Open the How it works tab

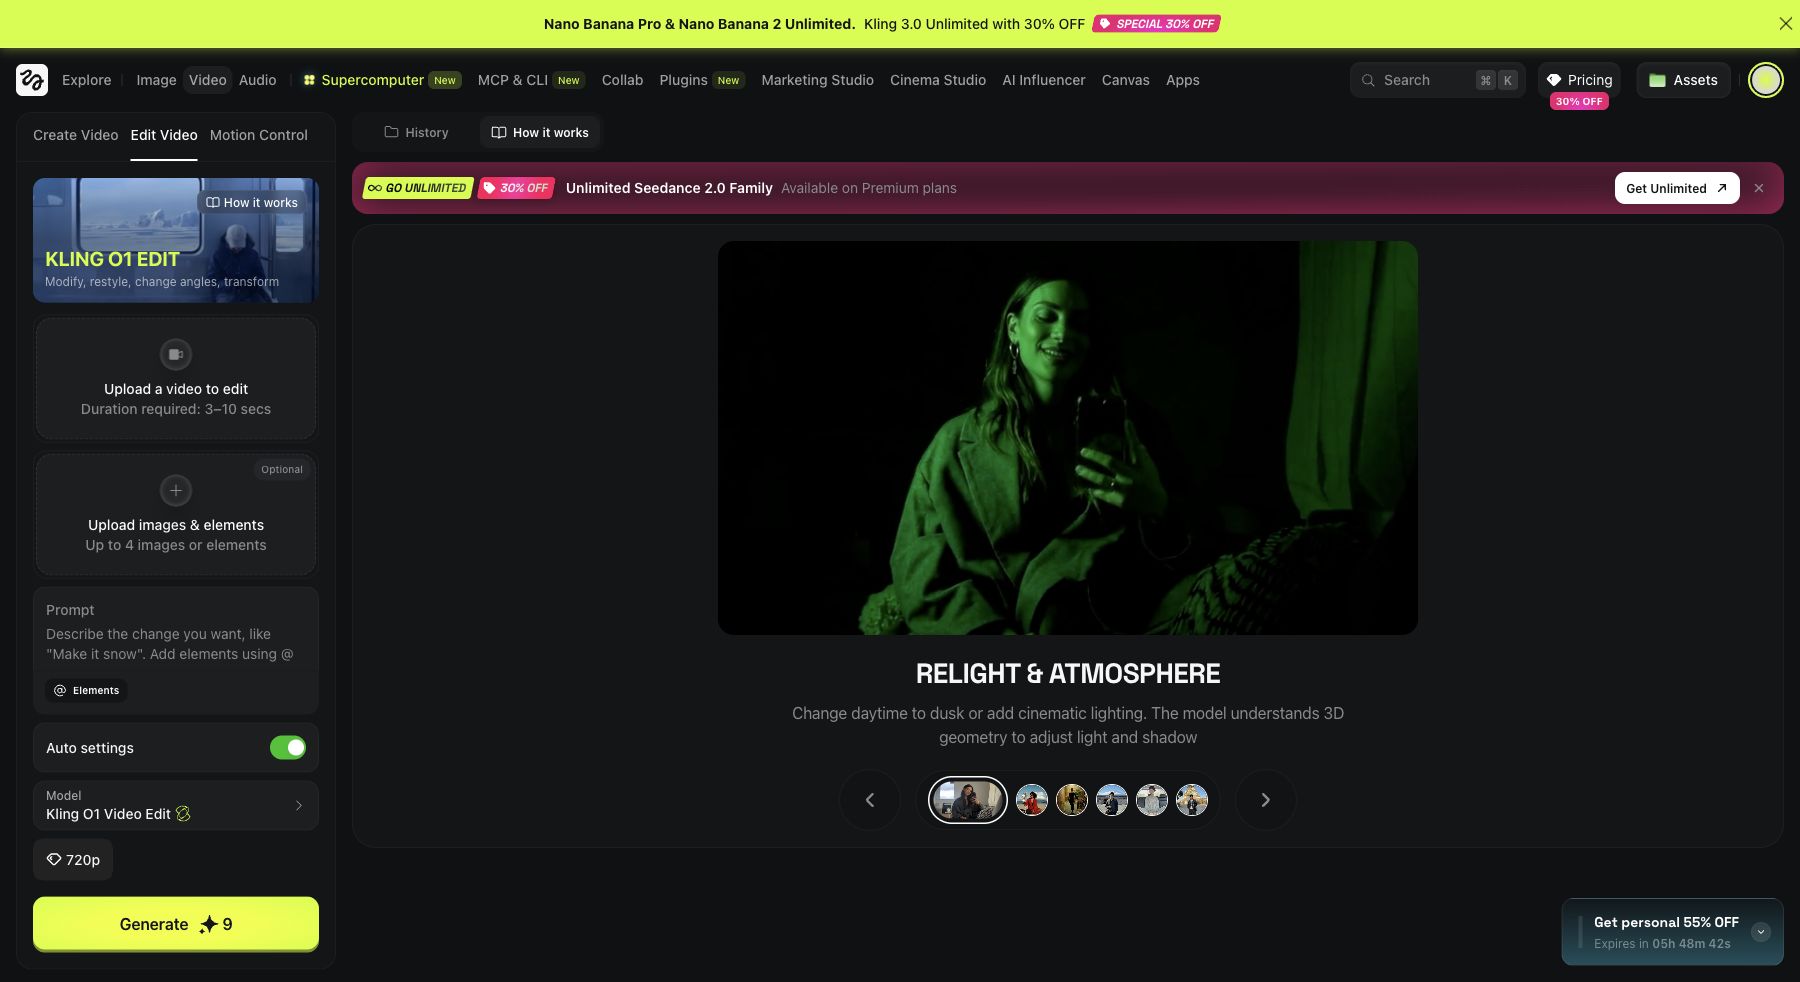(540, 132)
